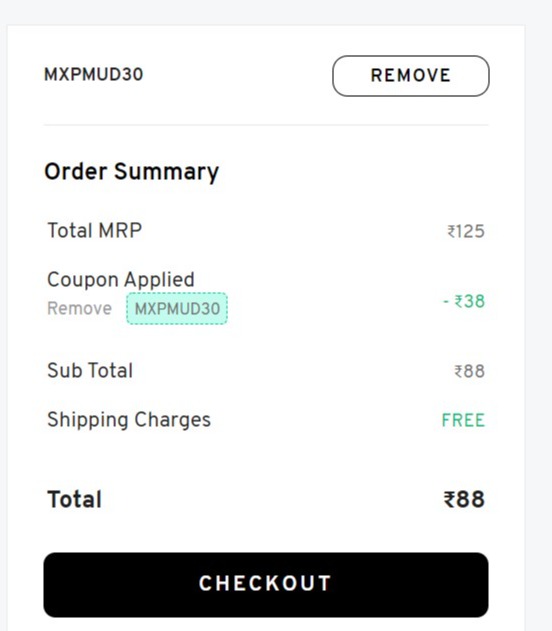Click the green MXPMUD30 coupon badge
Screen dimensions: 552x631
click(x=177, y=309)
